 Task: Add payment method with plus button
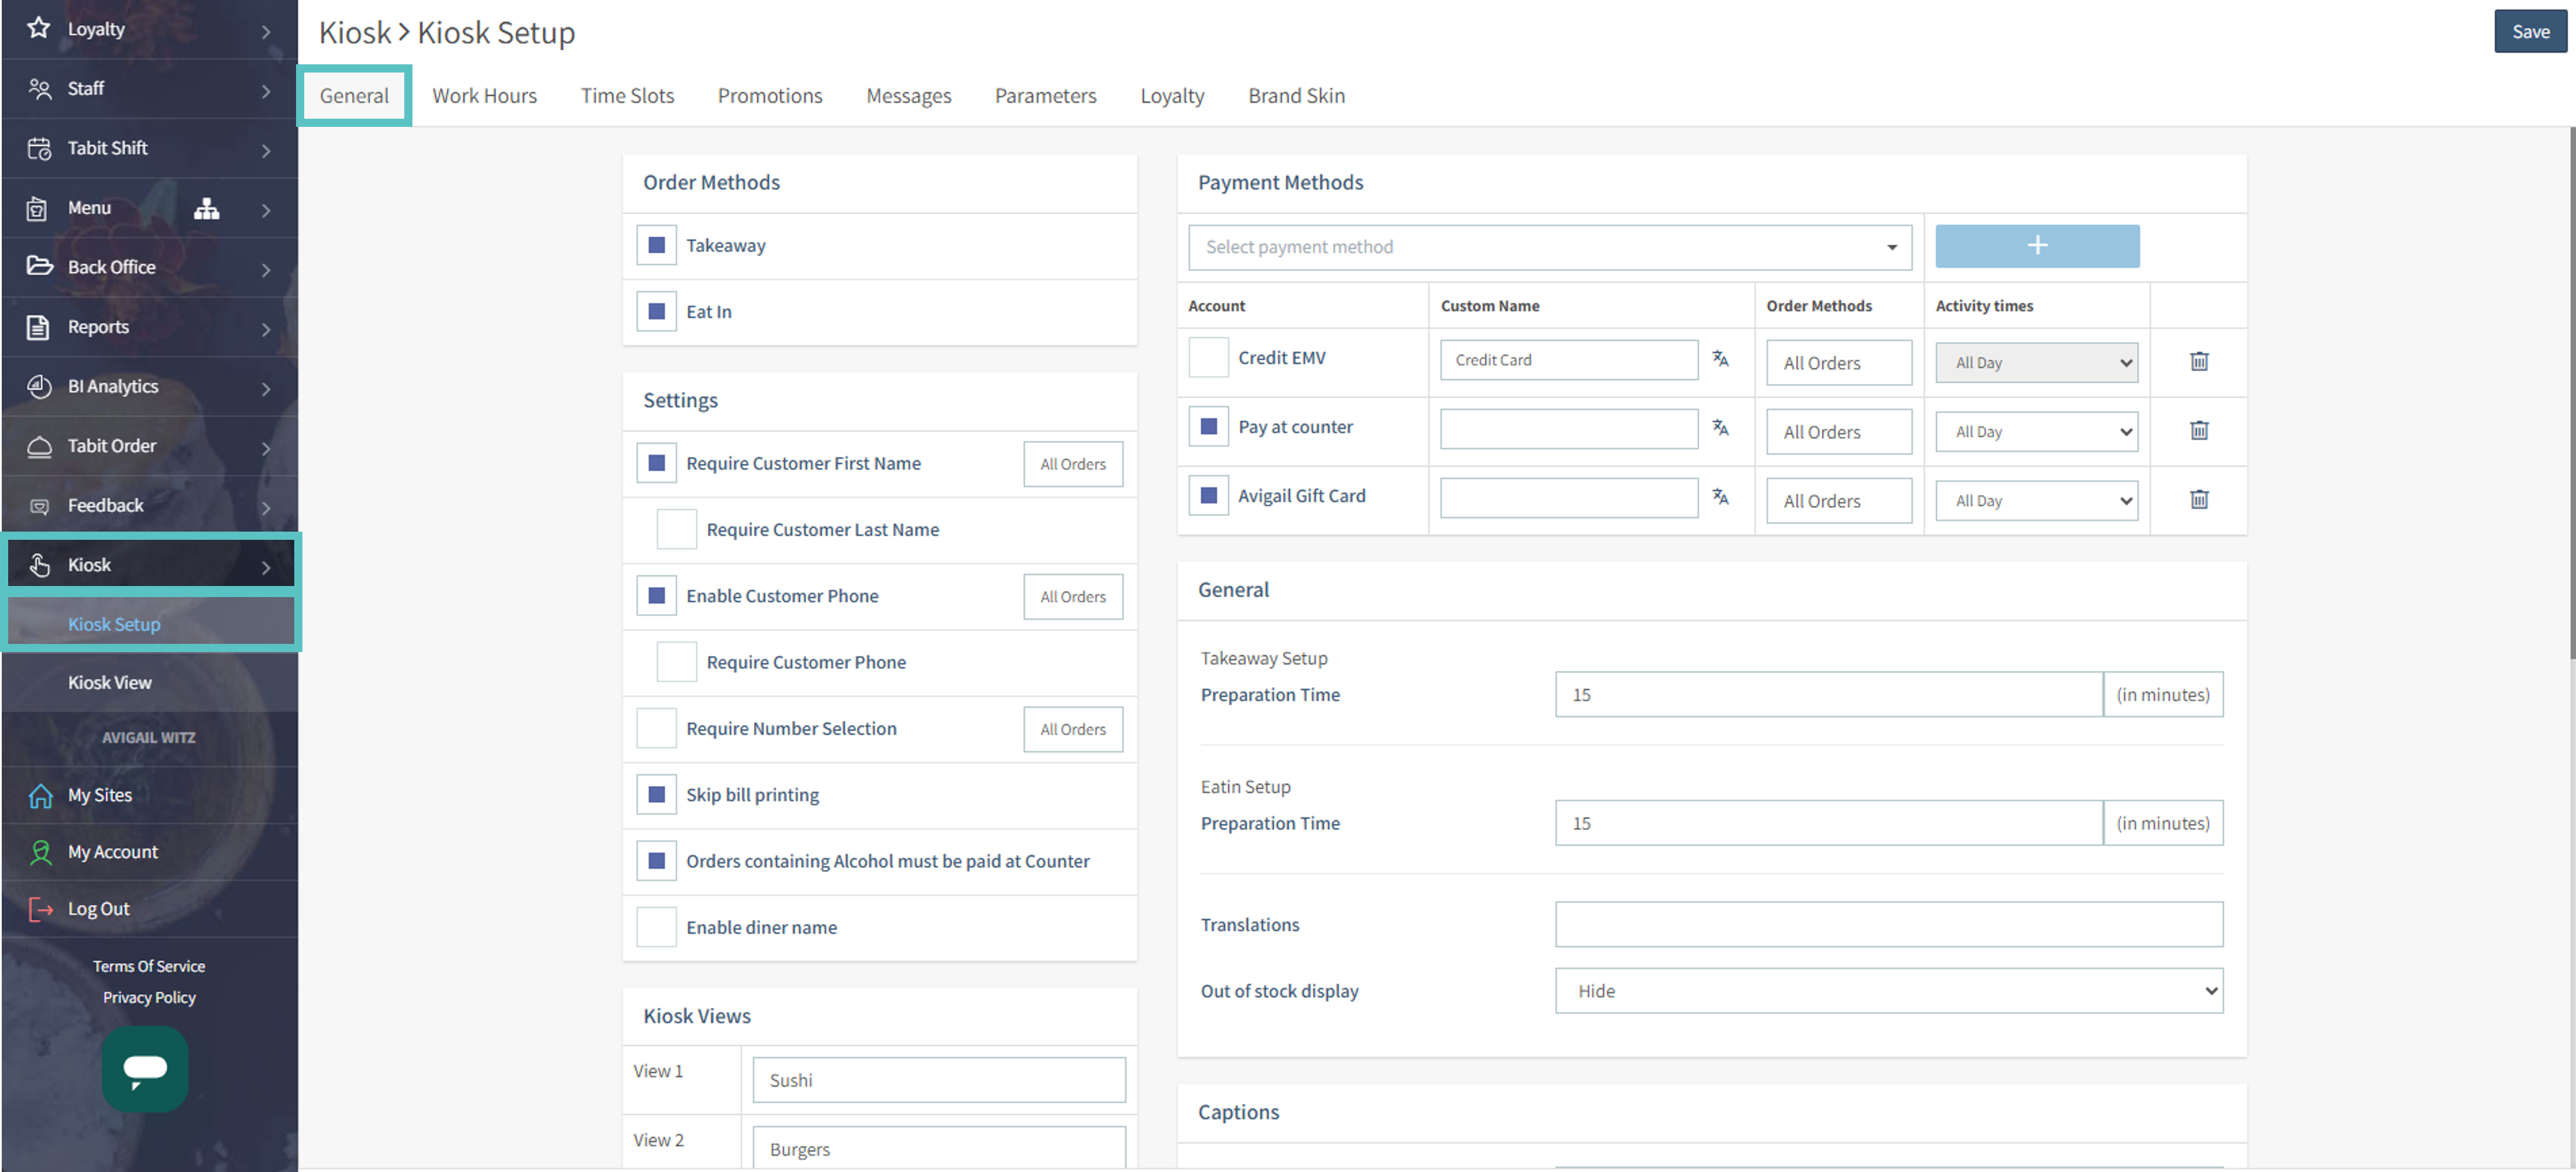pyautogui.click(x=2036, y=246)
